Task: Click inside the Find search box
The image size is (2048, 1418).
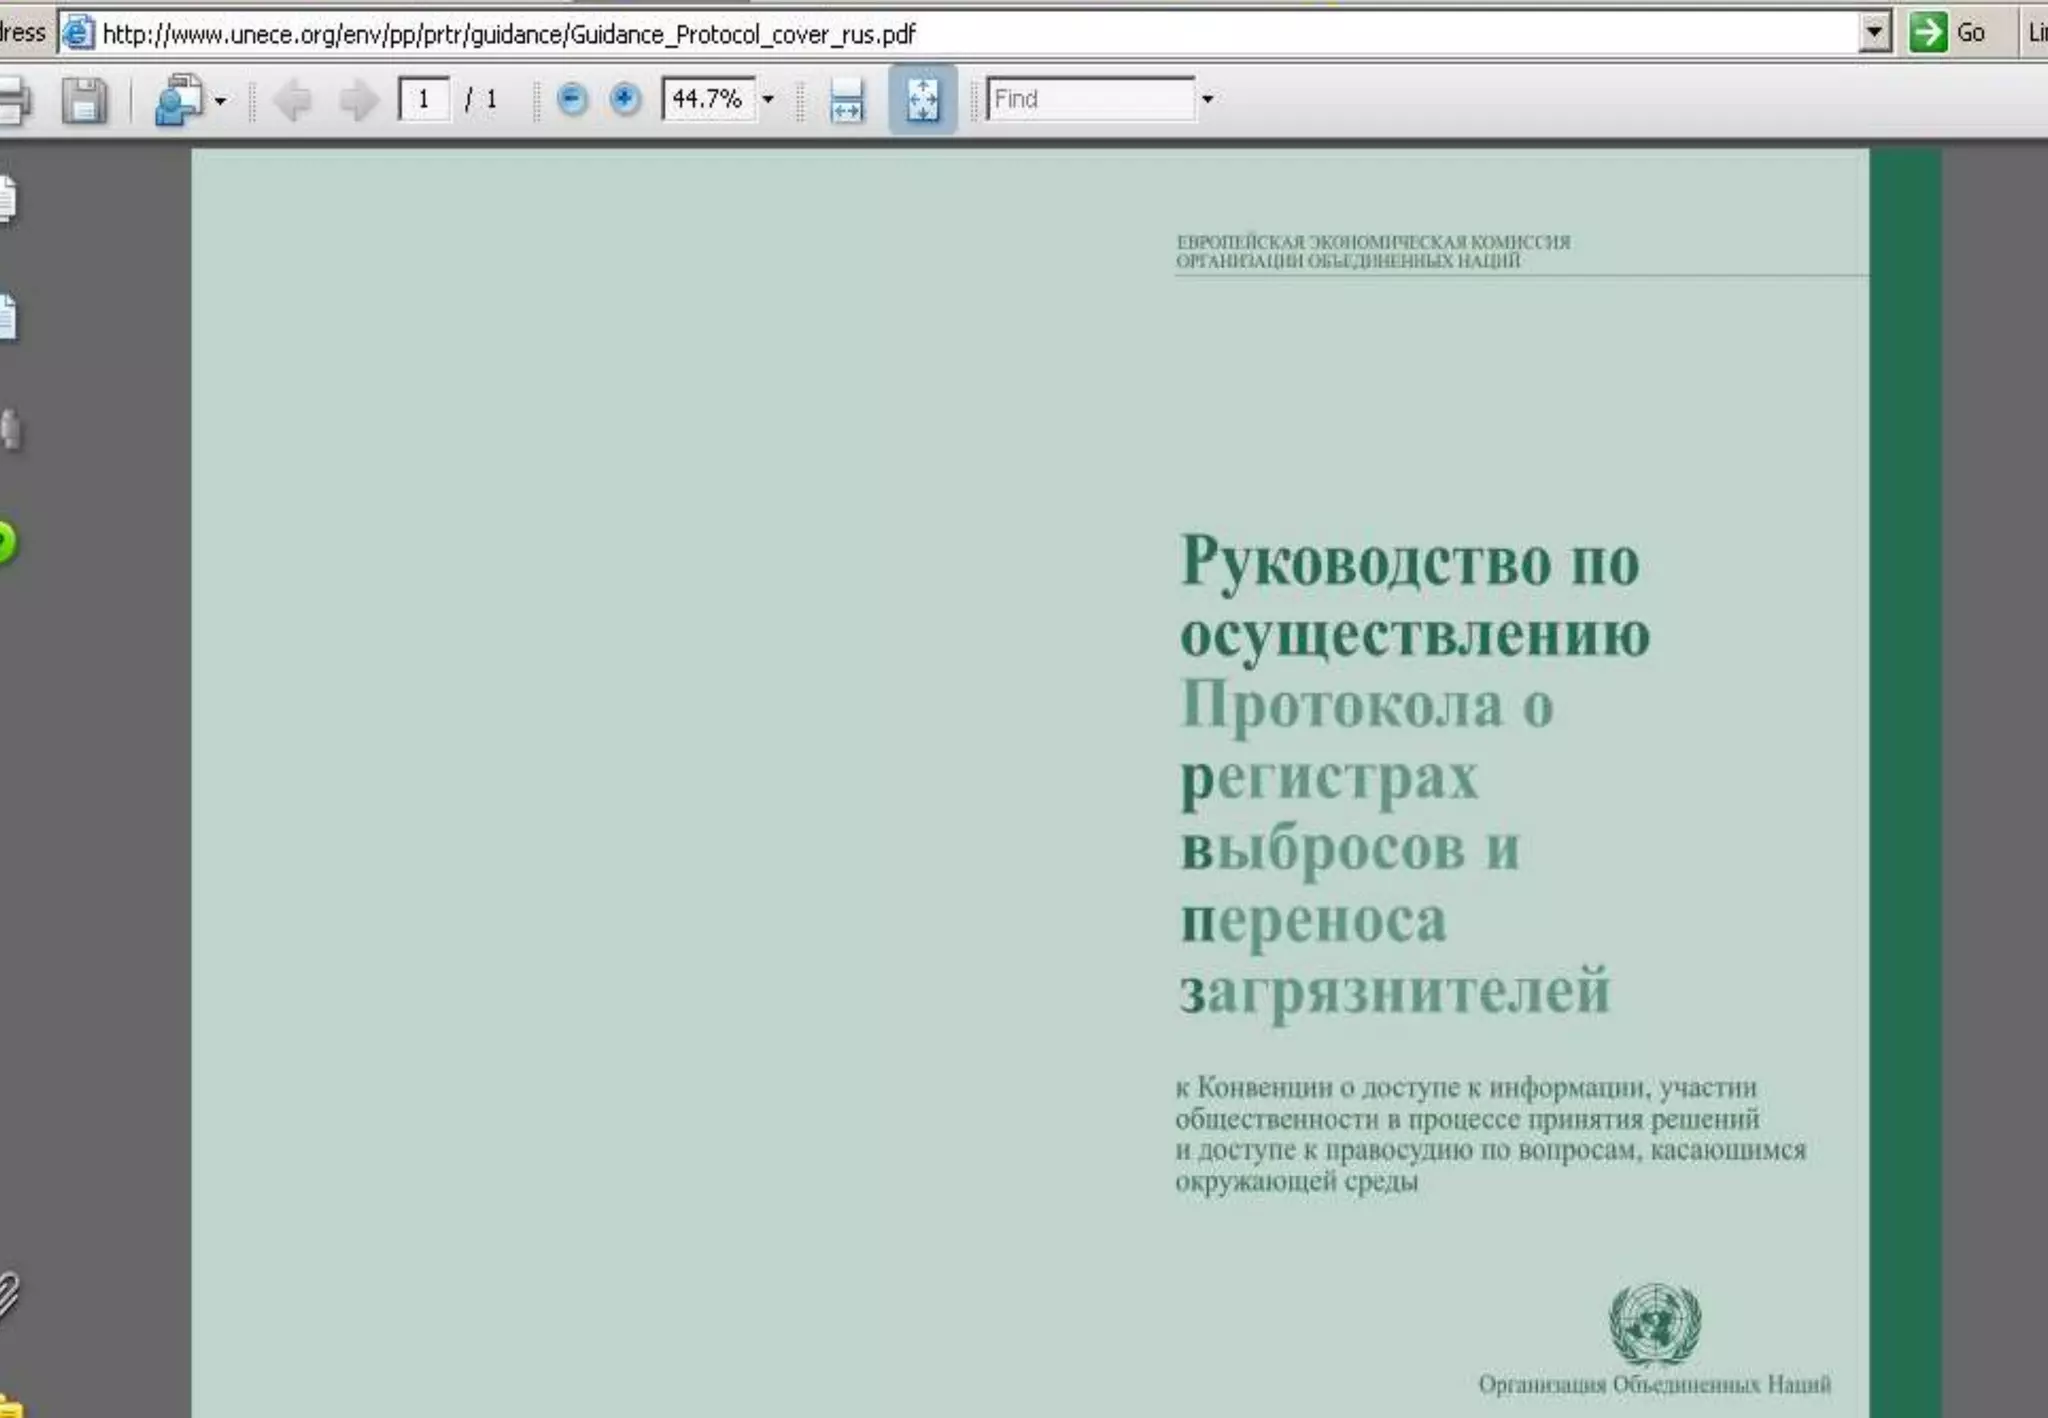Action: tap(1091, 99)
